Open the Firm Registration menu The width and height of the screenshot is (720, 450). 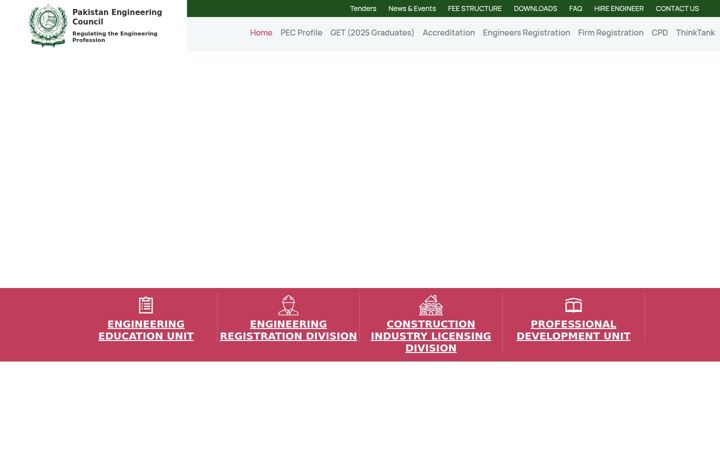610,33
